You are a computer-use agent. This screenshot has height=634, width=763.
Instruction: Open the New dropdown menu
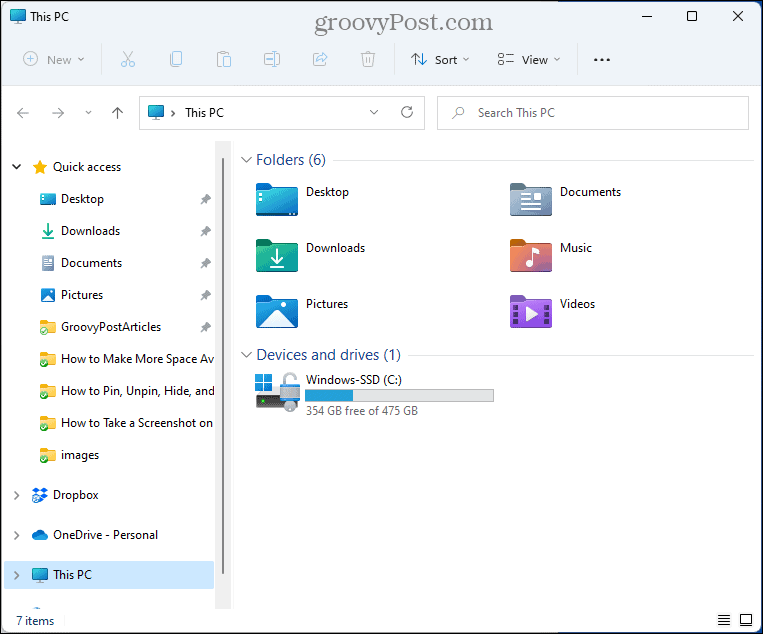54,59
